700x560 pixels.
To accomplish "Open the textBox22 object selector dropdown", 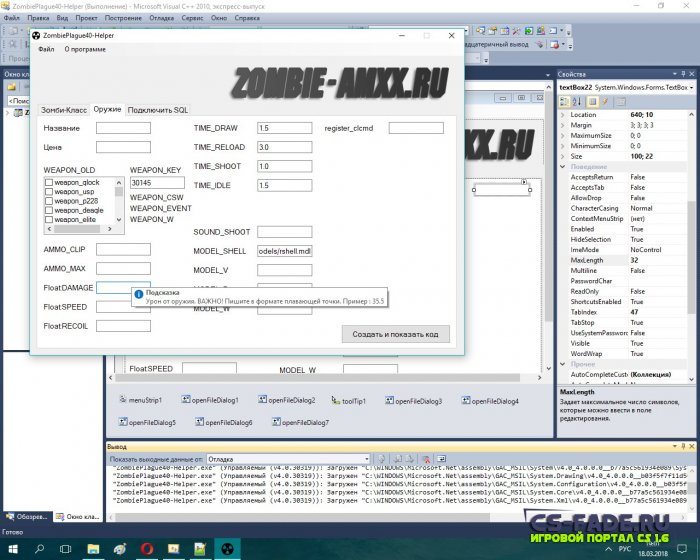I will pos(691,88).
